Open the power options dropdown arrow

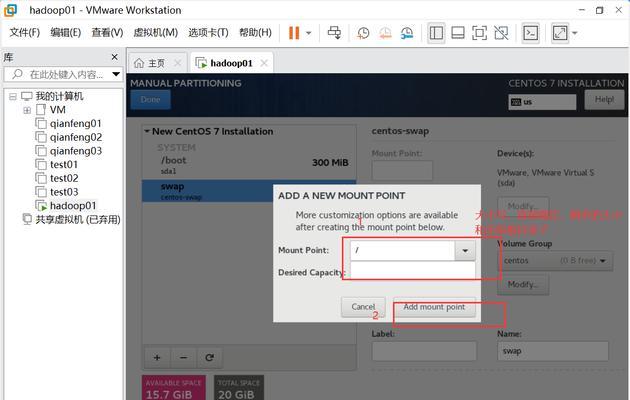click(x=309, y=33)
